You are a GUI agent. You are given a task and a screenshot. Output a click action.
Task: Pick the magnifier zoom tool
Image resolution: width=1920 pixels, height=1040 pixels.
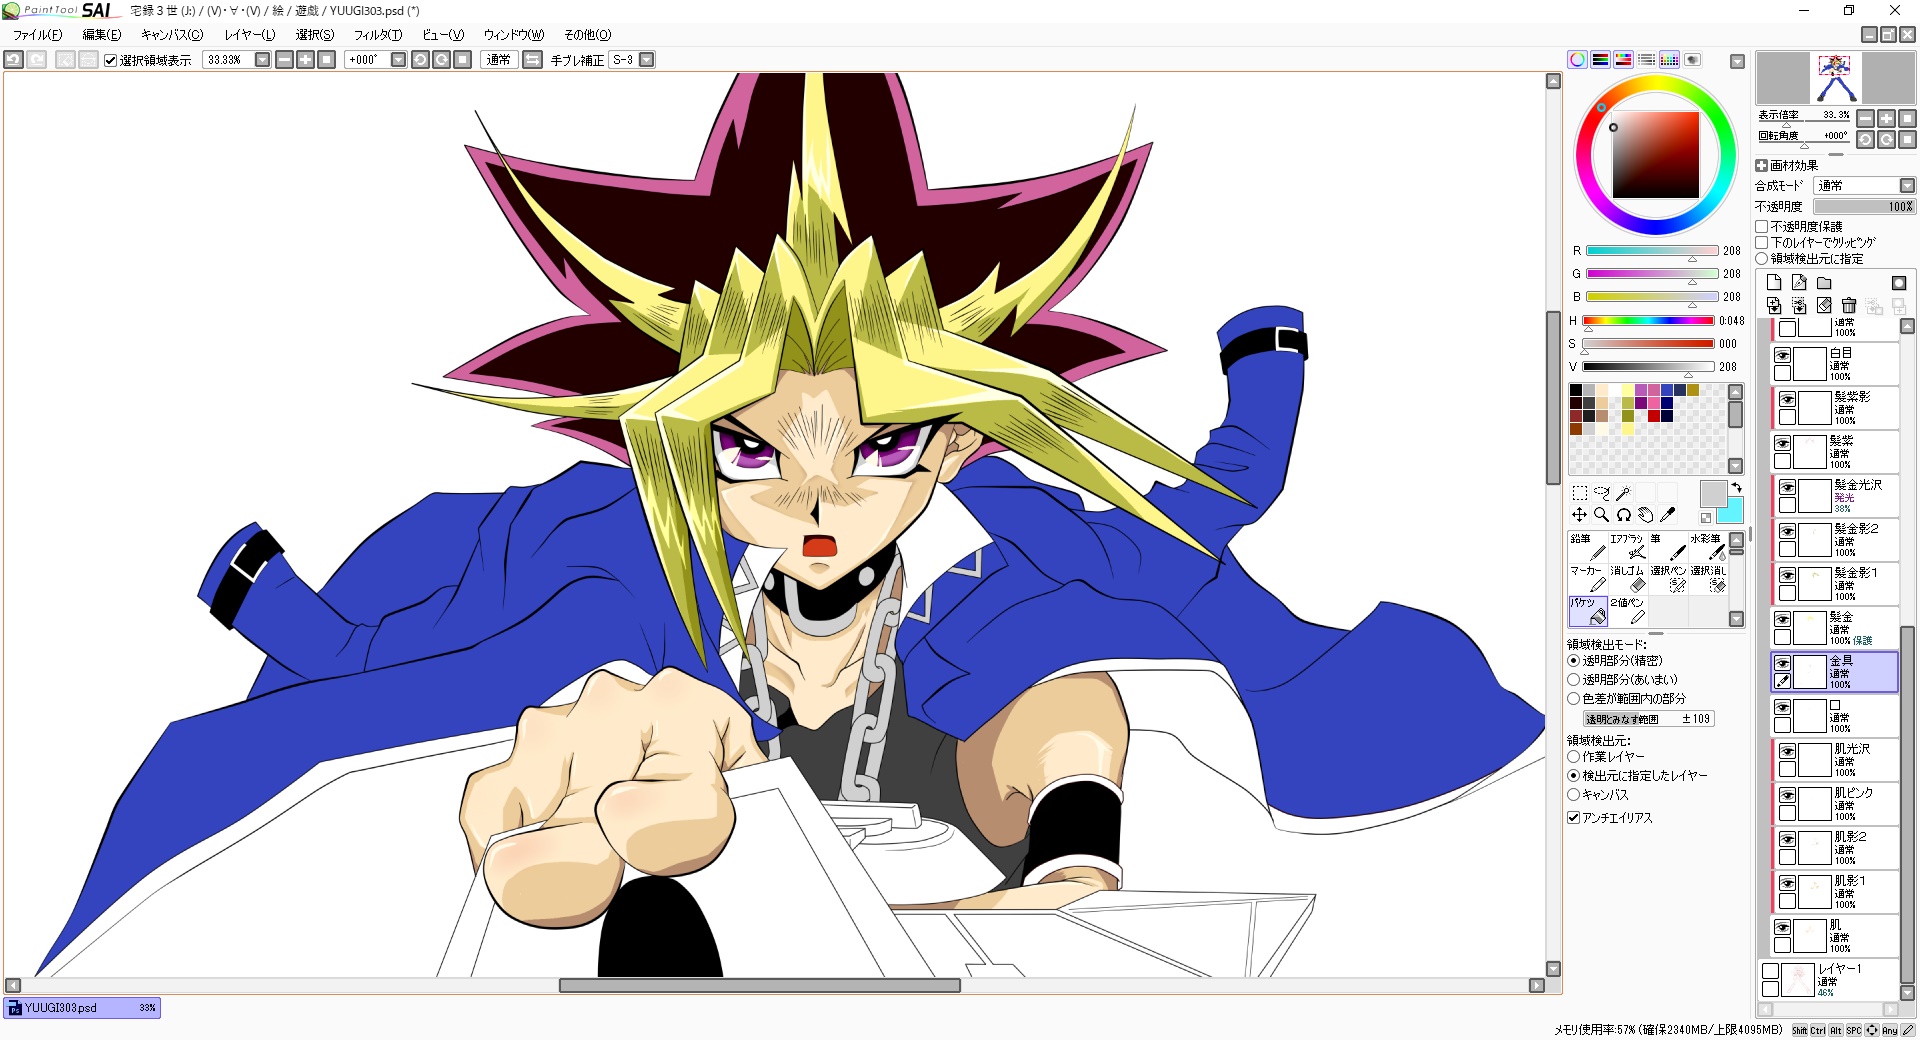(x=1601, y=515)
